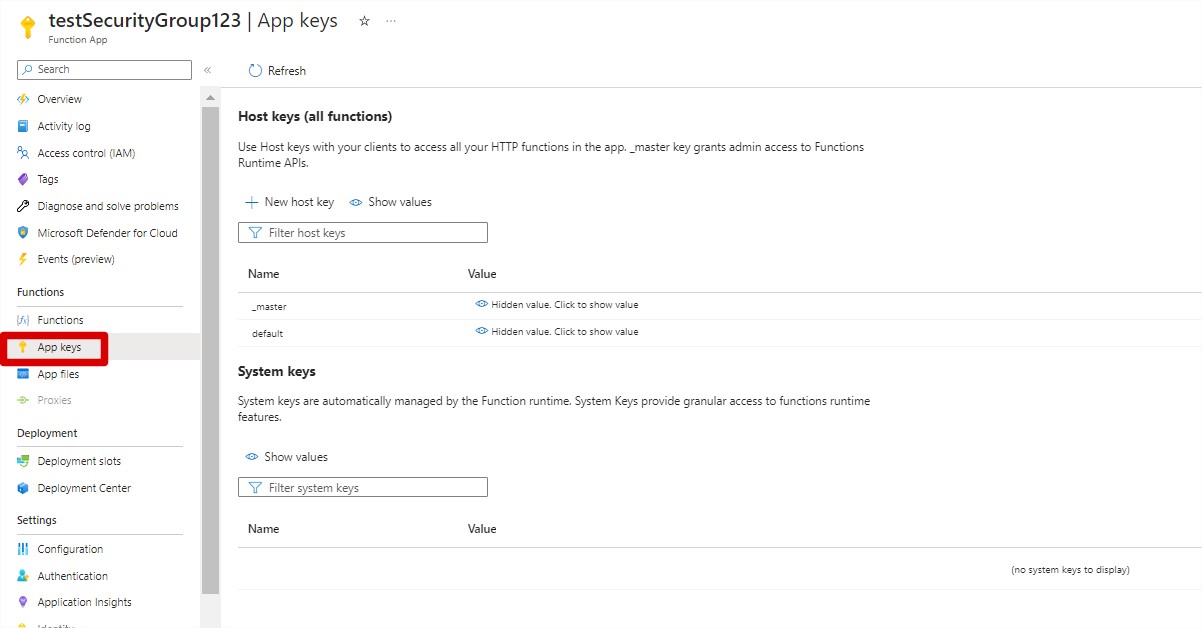Viewport: 1202px width, 628px height.
Task: Collapse the sidebar with double chevron
Action: click(x=208, y=70)
